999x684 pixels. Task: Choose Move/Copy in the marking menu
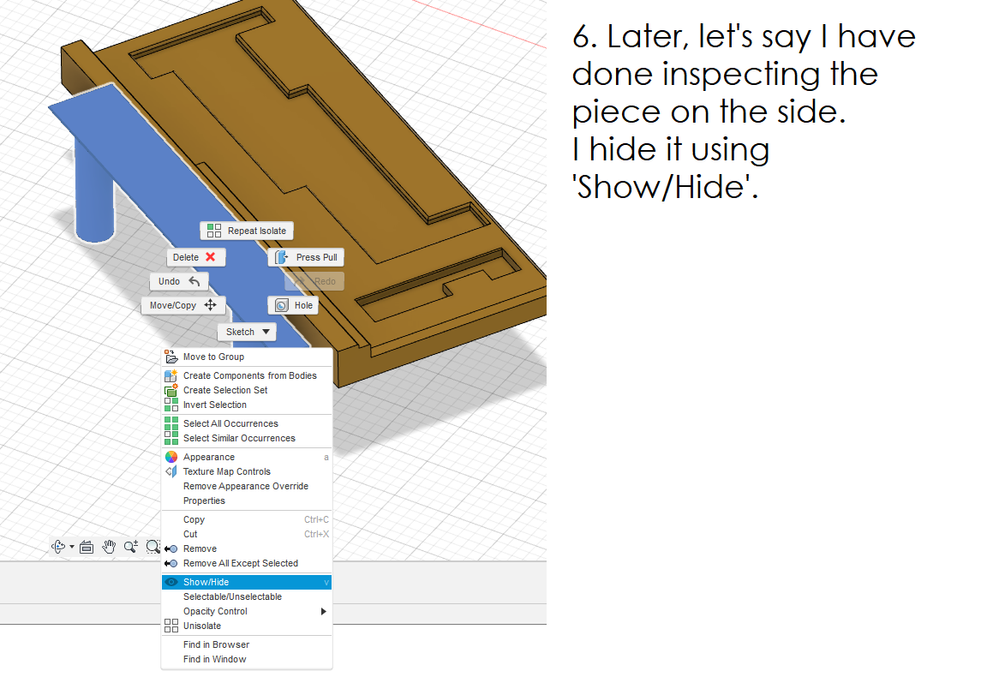point(183,306)
